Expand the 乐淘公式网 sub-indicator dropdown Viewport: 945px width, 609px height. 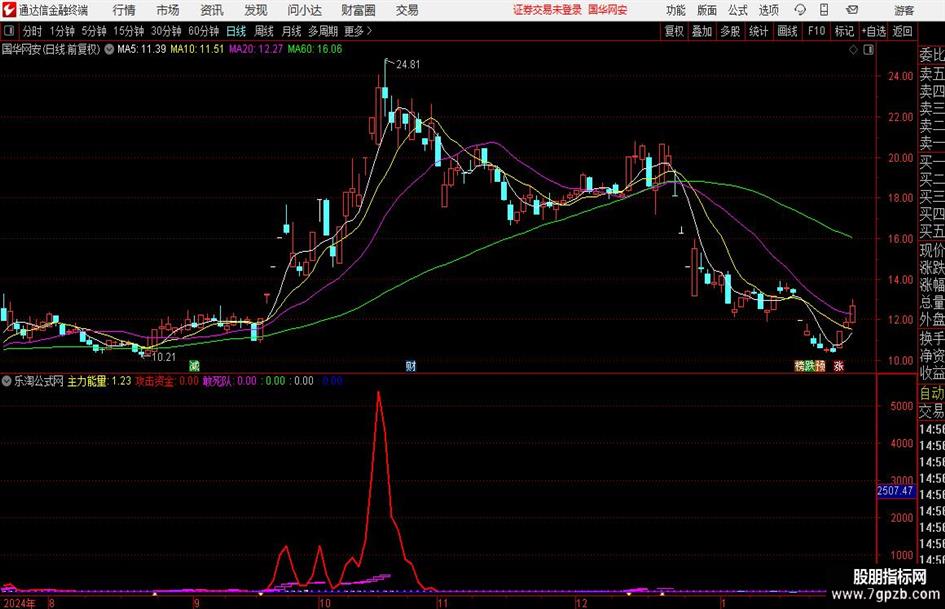click(7, 381)
